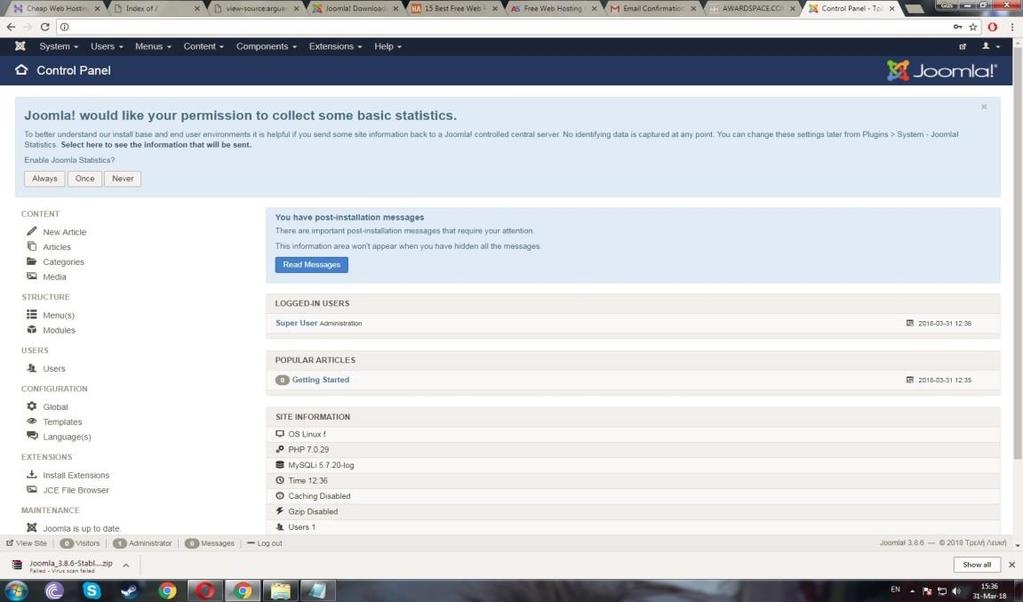Close the downloads bar
This screenshot has width=1023, height=602.
[x=1012, y=565]
